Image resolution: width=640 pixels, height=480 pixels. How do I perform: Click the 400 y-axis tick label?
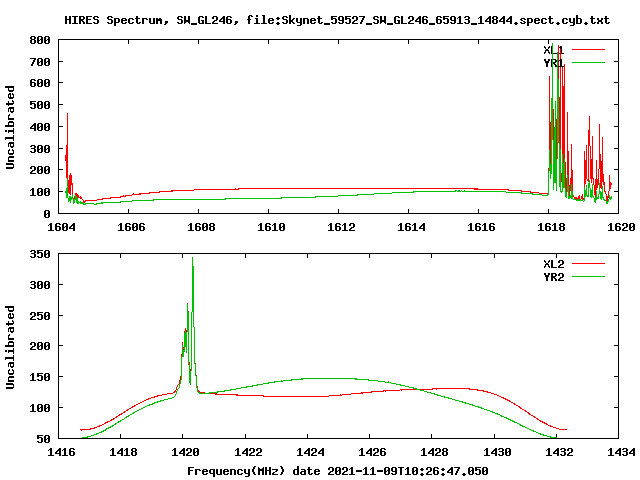point(40,127)
